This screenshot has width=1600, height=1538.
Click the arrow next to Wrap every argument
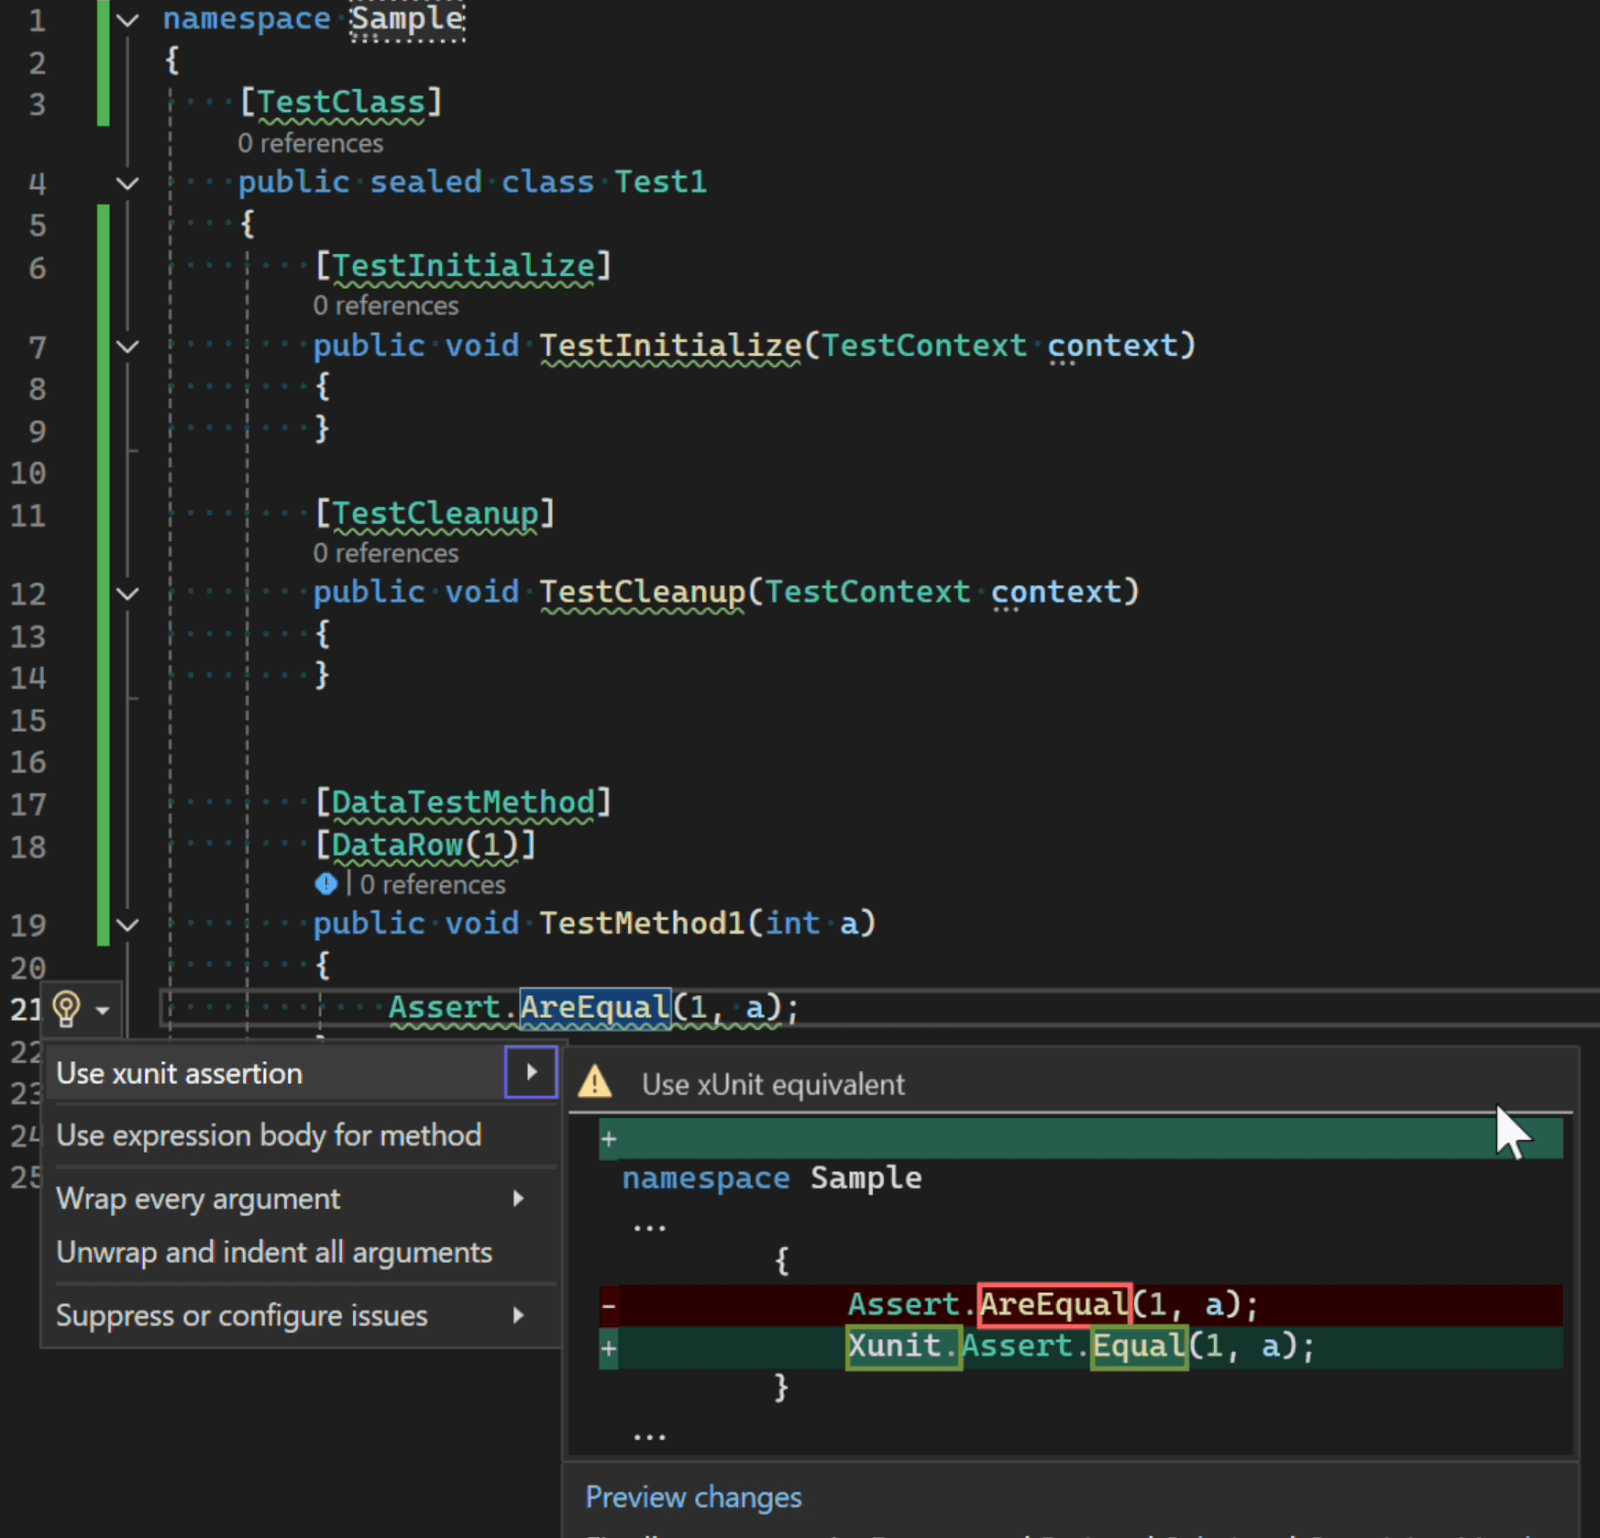[x=518, y=1198]
